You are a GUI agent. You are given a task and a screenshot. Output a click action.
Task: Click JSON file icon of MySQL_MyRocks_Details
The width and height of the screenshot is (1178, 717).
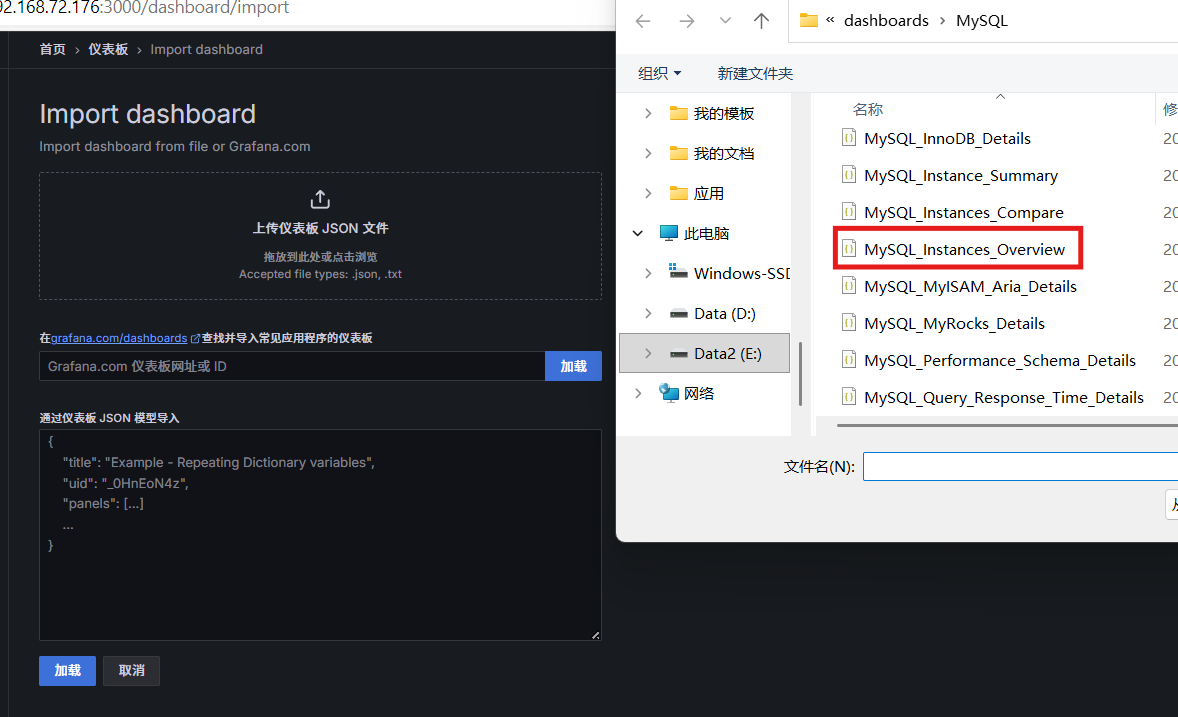pos(849,322)
